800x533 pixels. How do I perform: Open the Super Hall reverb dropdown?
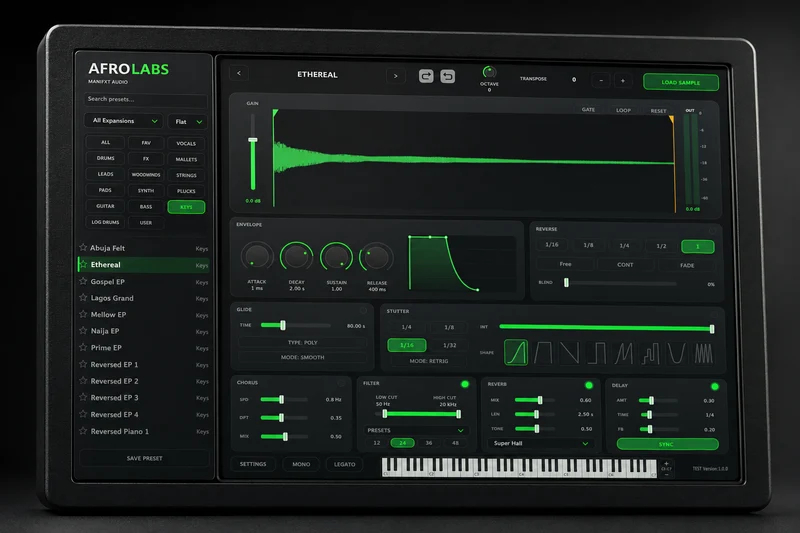541,443
